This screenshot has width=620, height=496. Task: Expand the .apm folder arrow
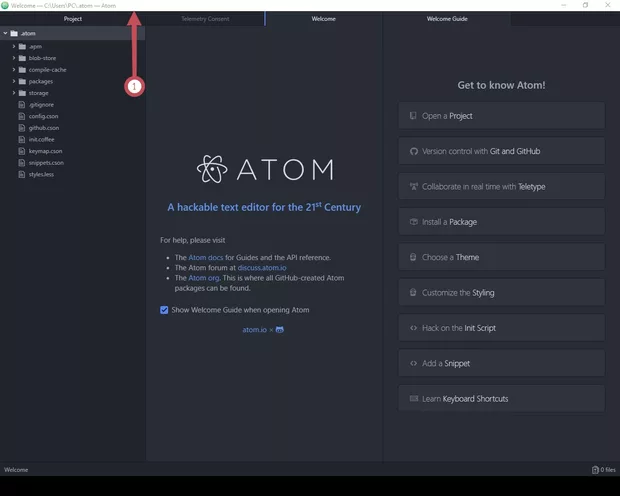click(13, 46)
